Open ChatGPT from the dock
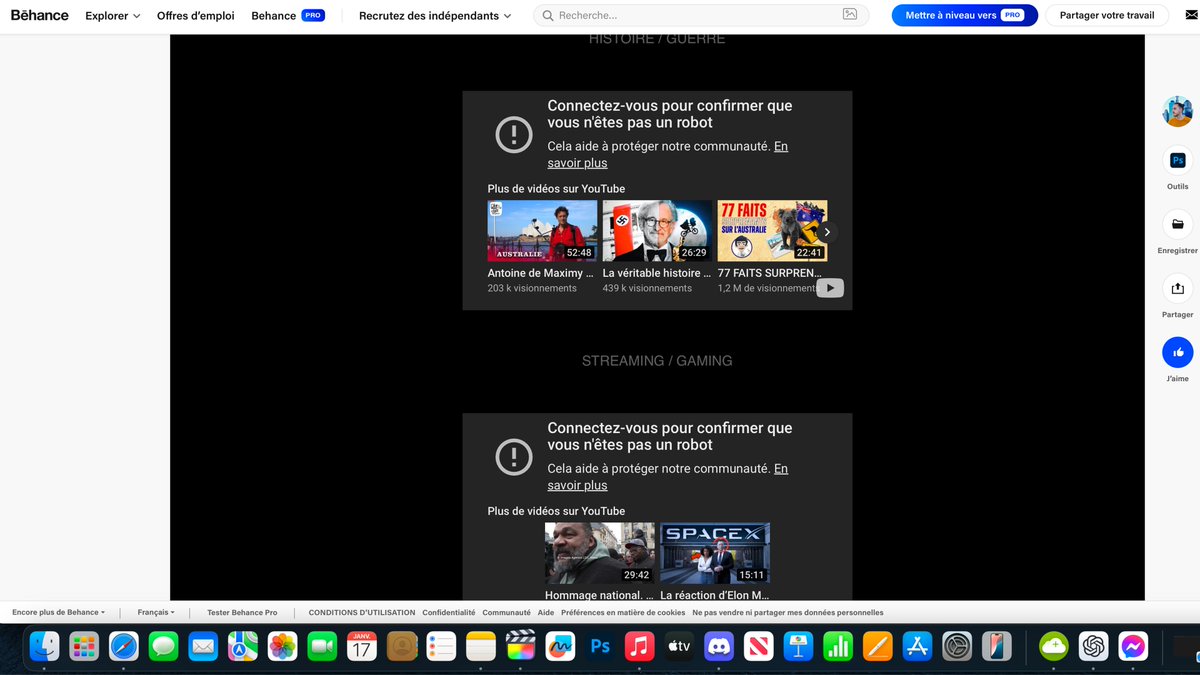Image resolution: width=1200 pixels, height=675 pixels. pos(1093,646)
